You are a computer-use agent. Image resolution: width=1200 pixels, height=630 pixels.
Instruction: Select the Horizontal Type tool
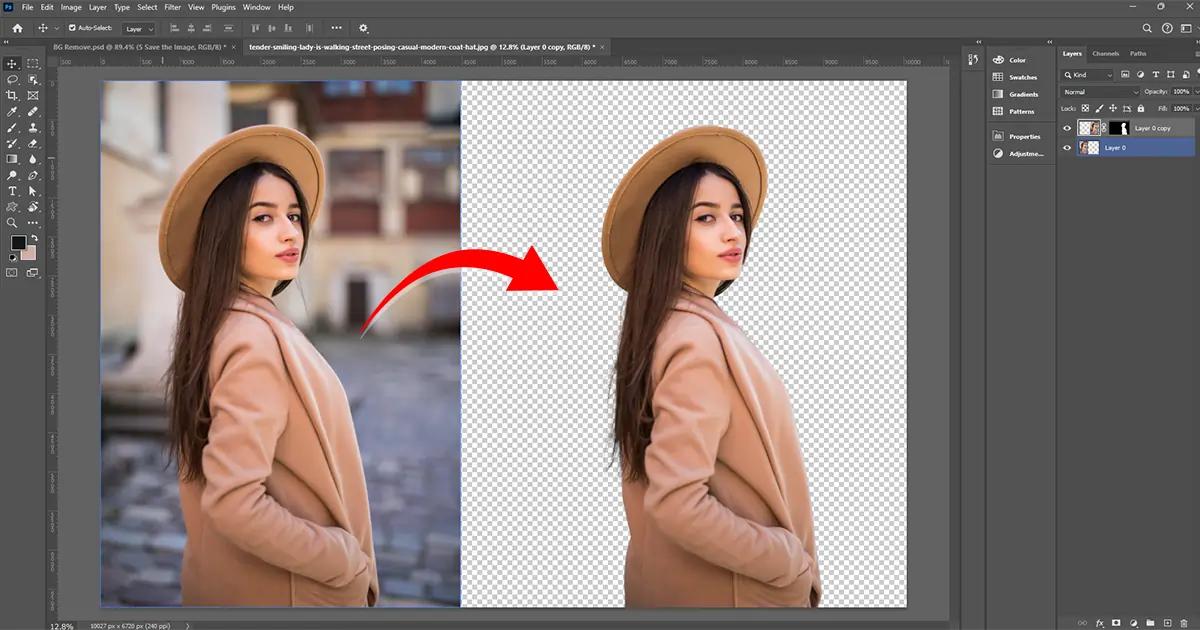click(x=12, y=191)
